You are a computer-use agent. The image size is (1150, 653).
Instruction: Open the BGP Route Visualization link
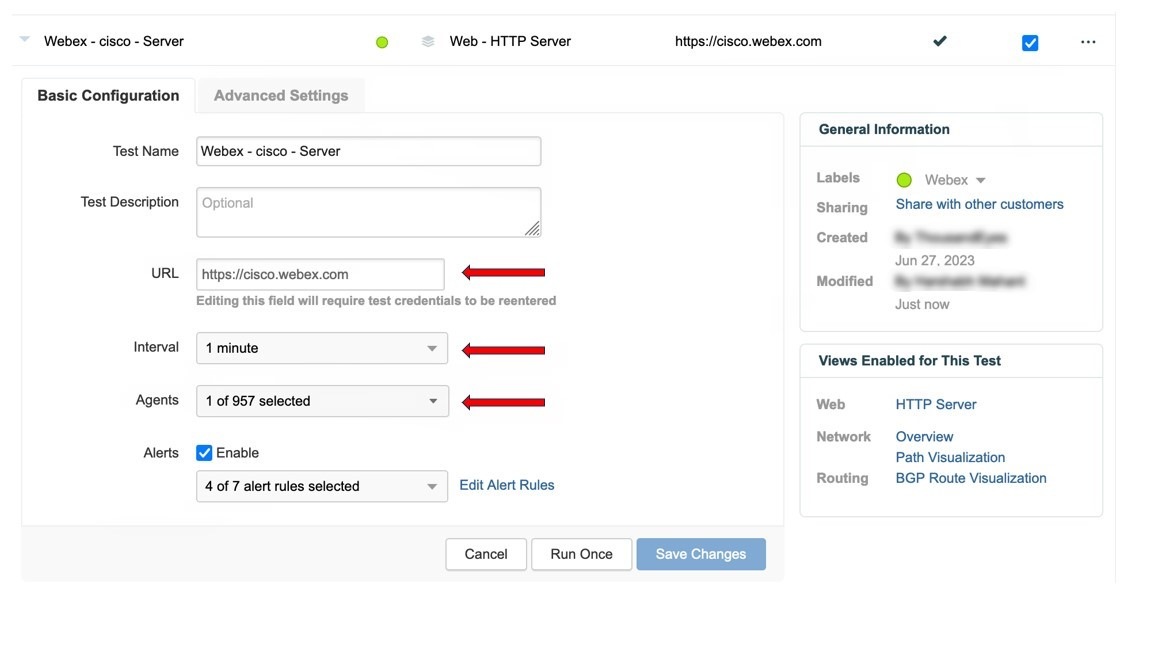971,478
